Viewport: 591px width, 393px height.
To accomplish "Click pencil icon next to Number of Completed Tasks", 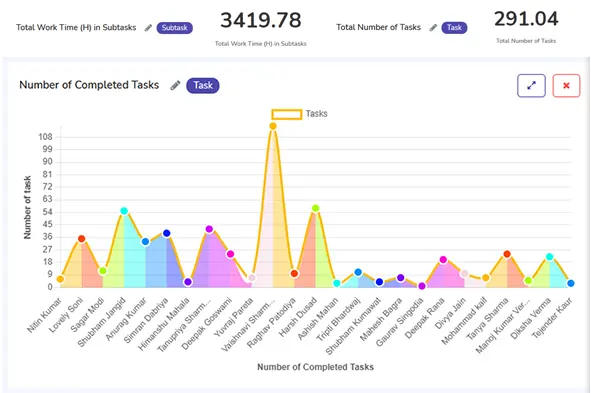I will tap(175, 85).
